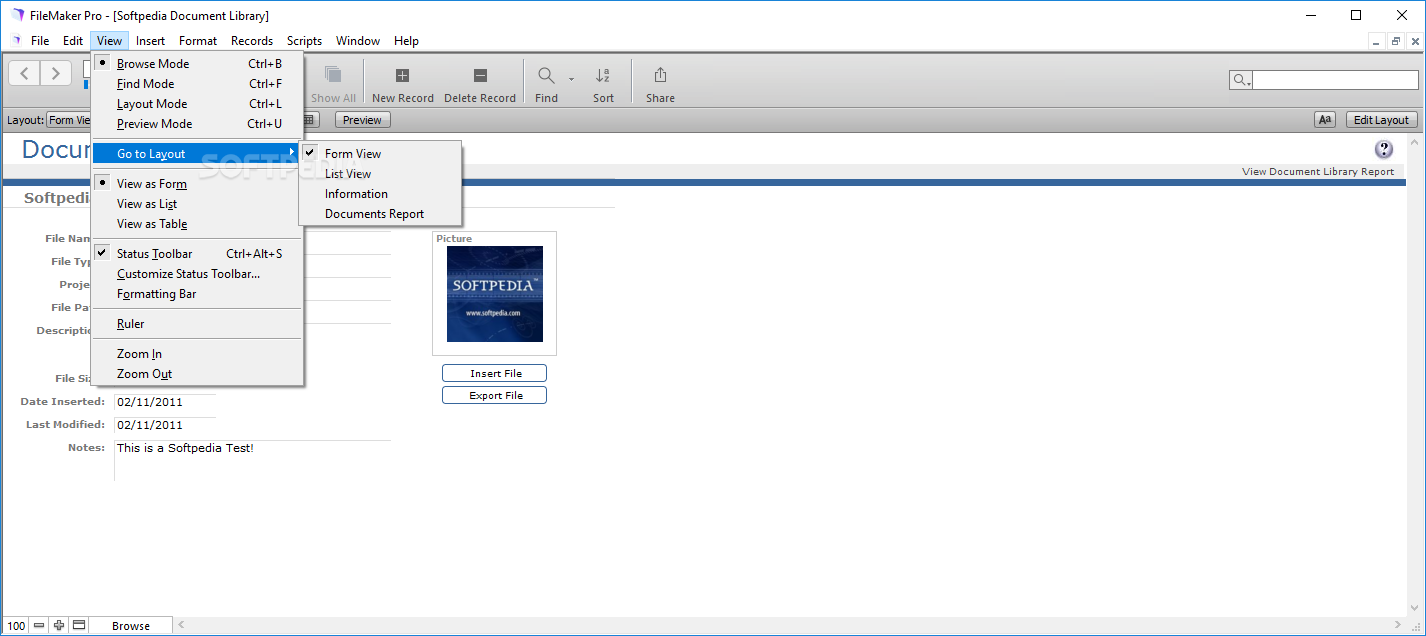This screenshot has width=1426, height=636.
Task: Sort the records
Action: click(603, 76)
